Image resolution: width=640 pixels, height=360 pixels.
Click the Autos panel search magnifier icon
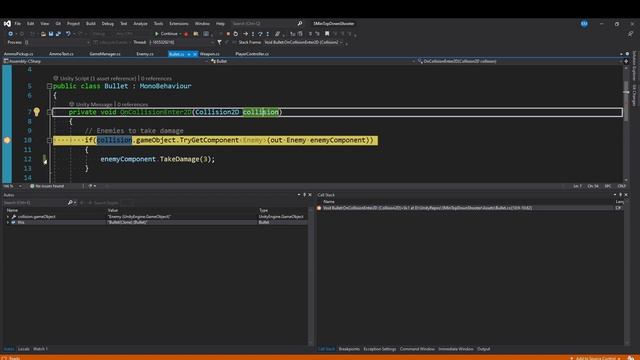pos(70,202)
